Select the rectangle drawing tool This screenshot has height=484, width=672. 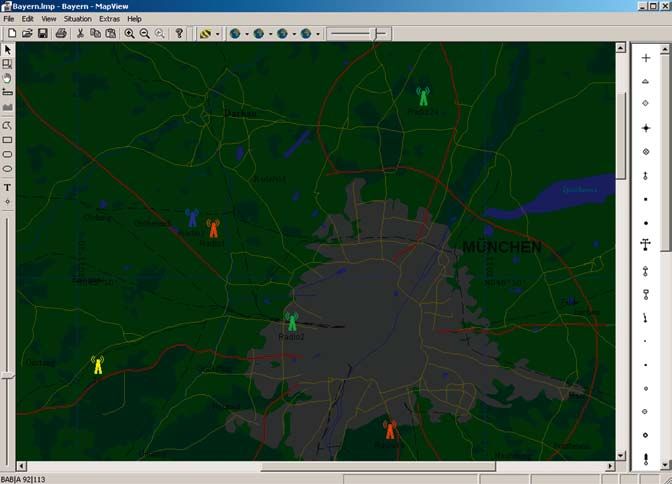pos(7,140)
